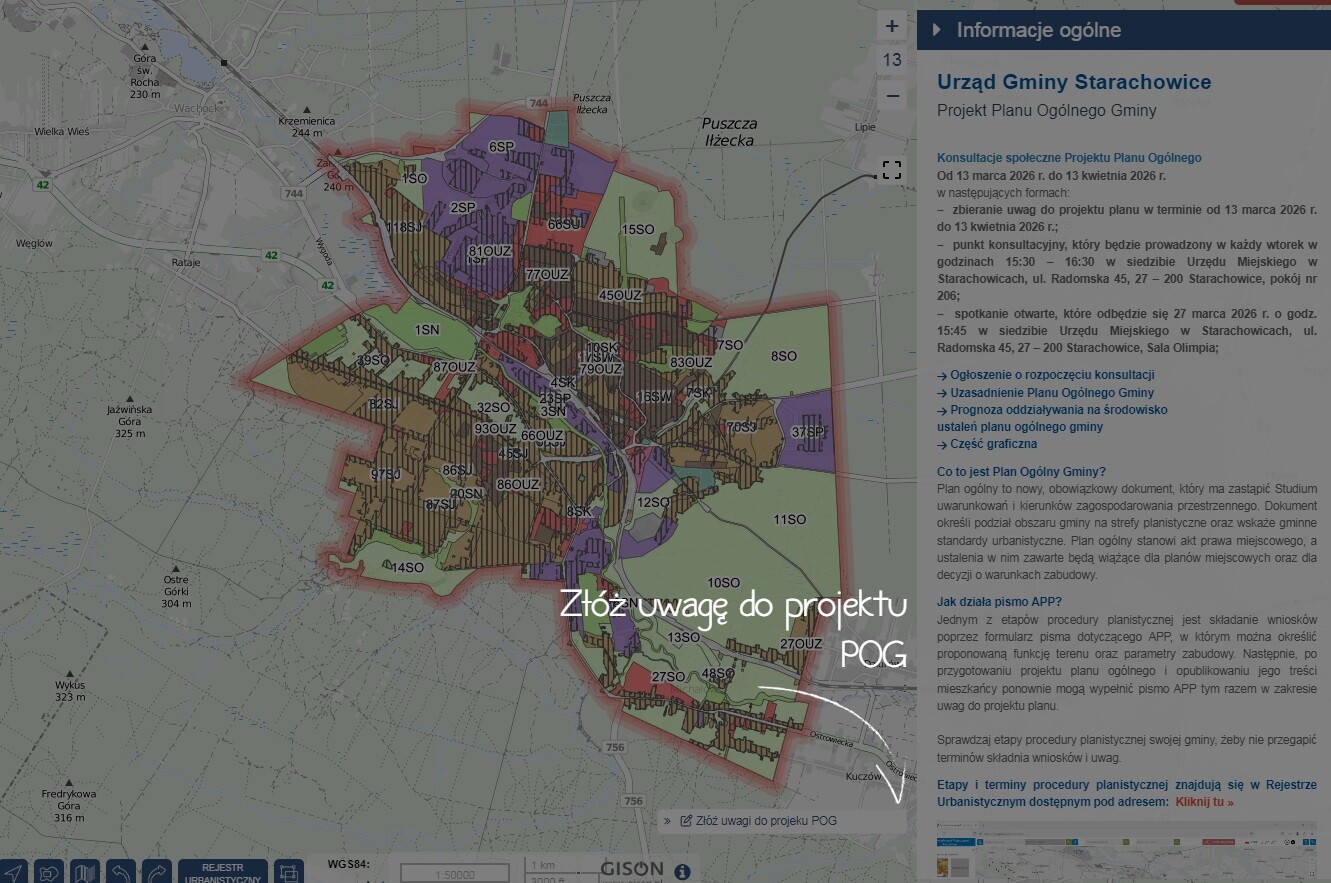Image resolution: width=1331 pixels, height=883 pixels.
Task: Collapse the Informacje ogólne panel
Action: 937,30
